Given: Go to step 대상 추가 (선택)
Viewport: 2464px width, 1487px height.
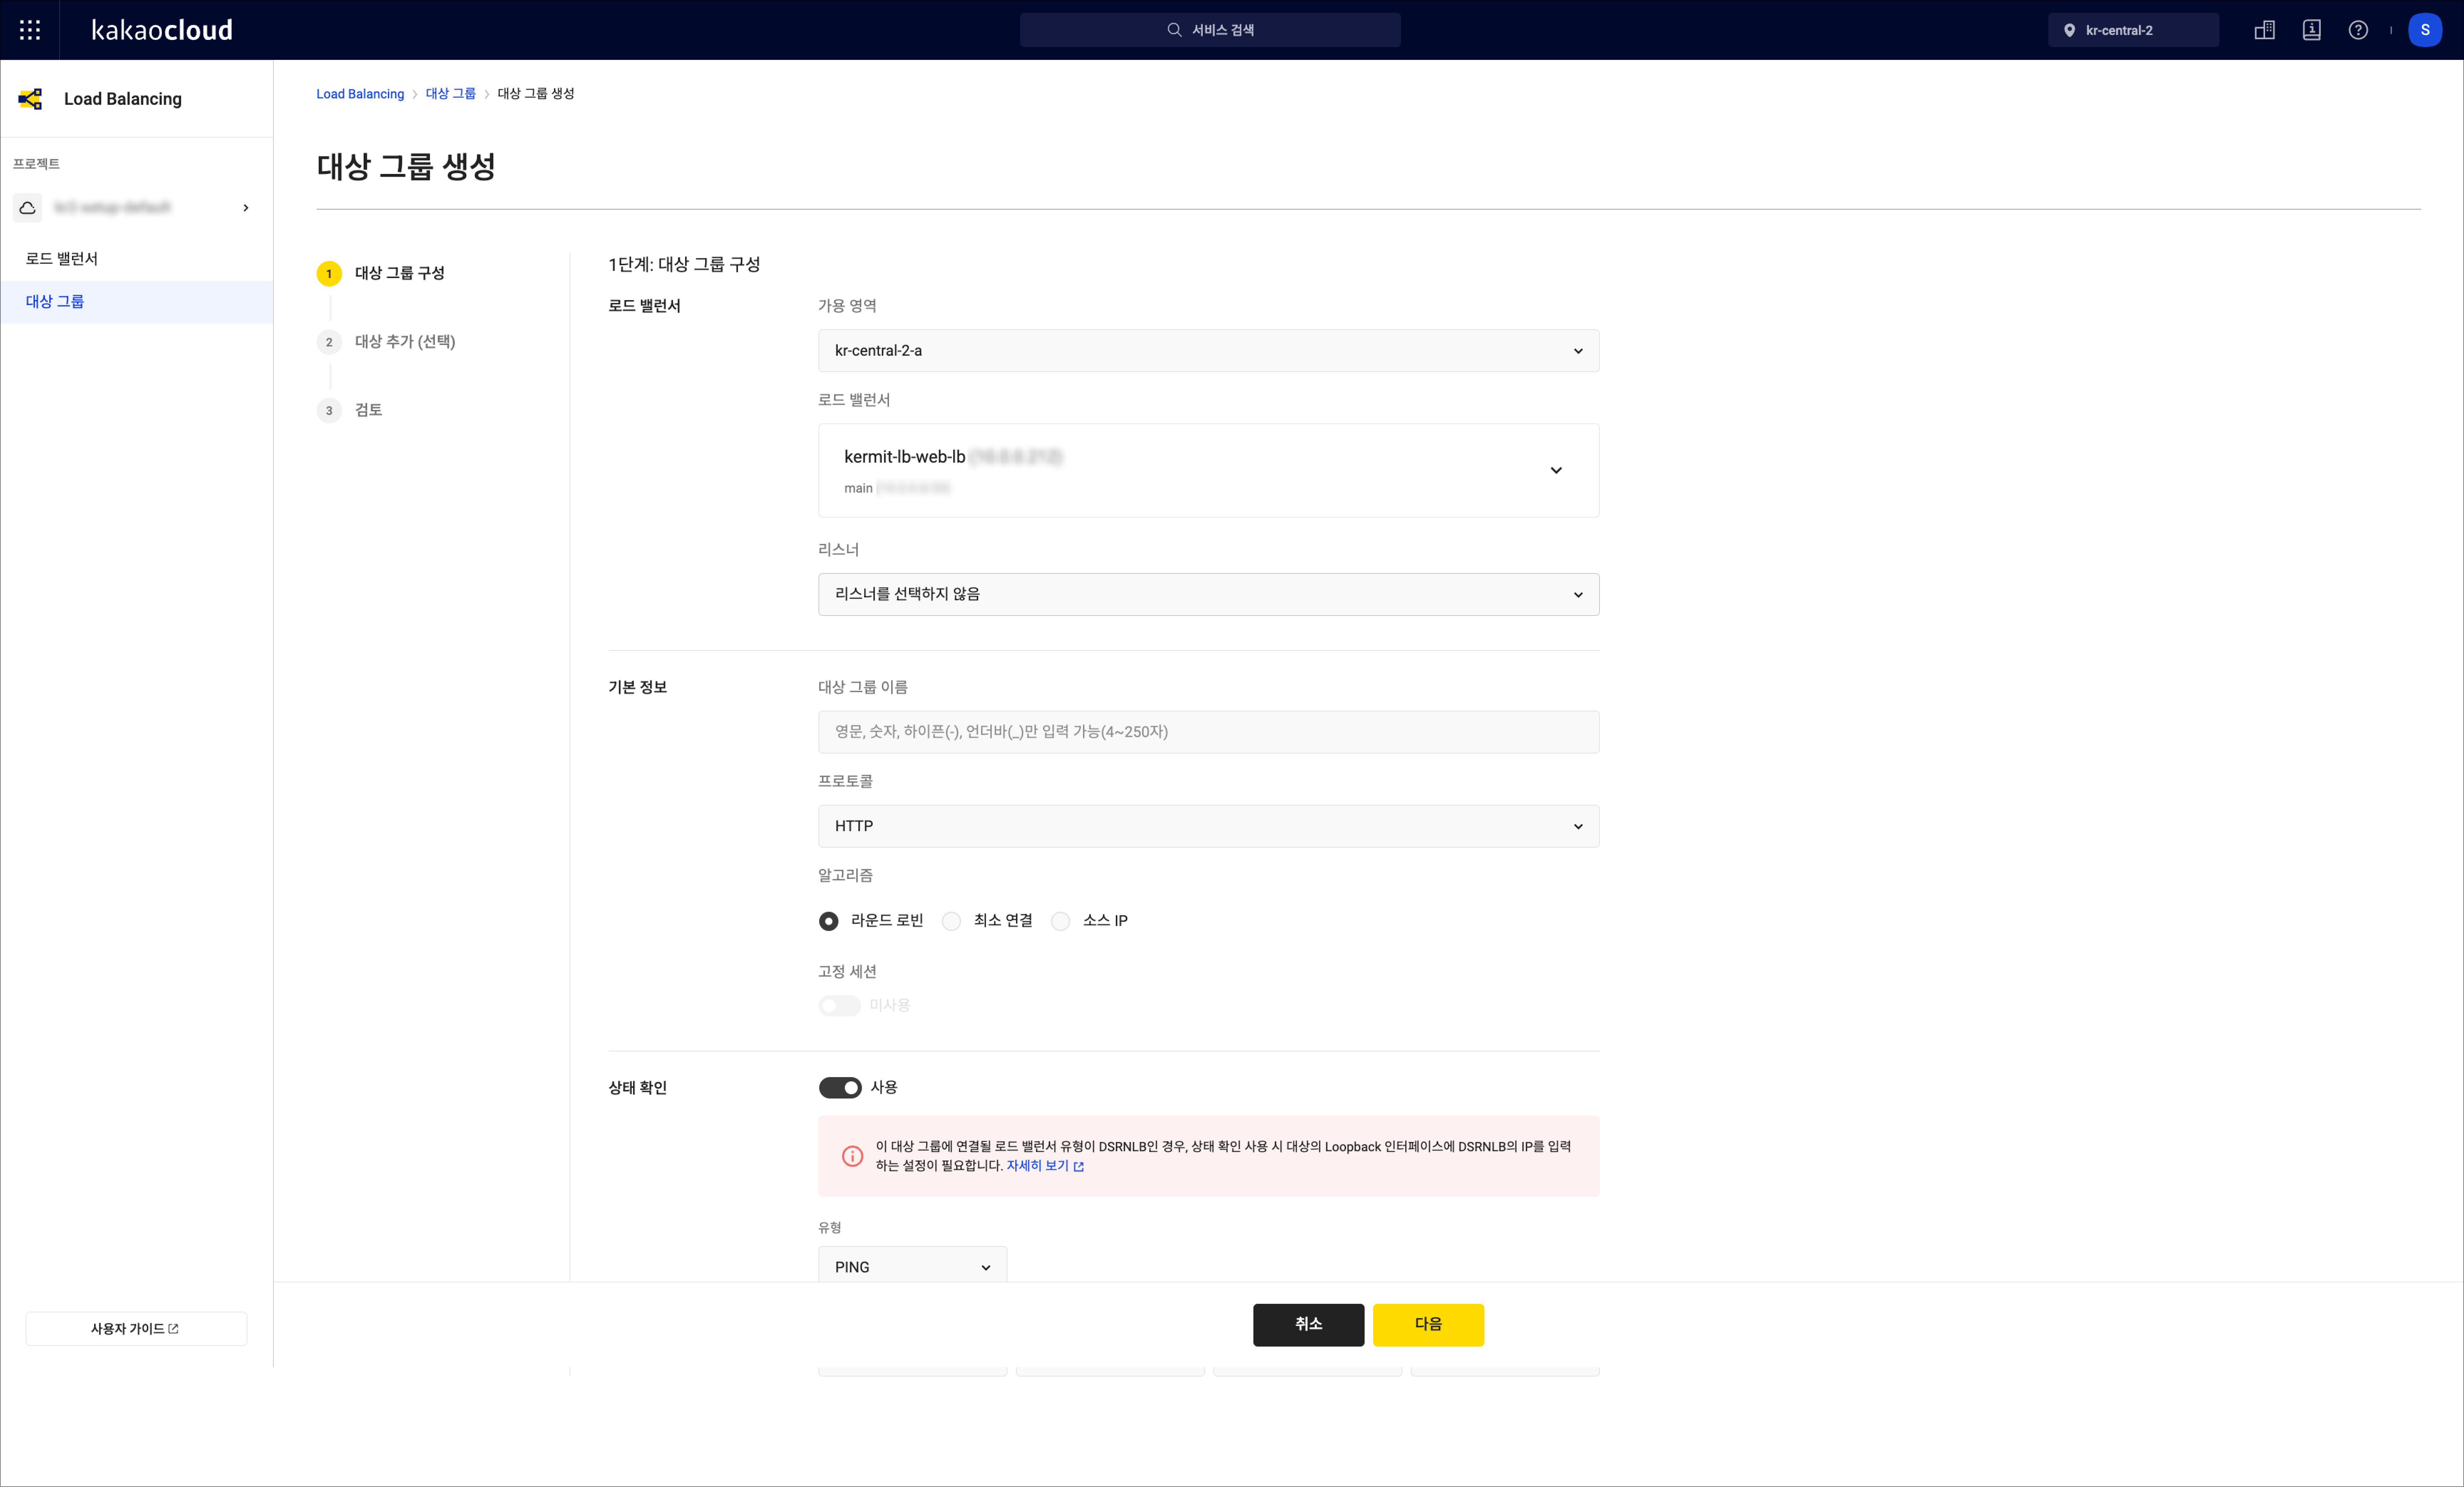Looking at the screenshot, I should [x=405, y=342].
